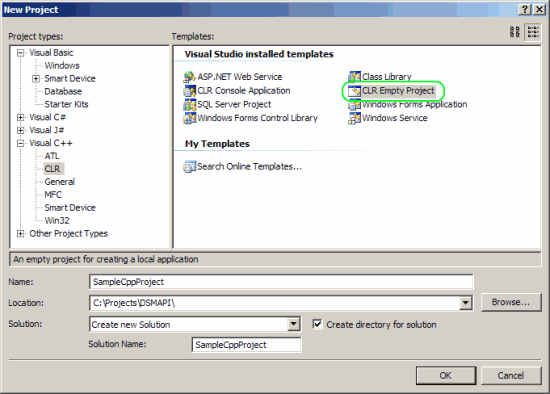This screenshot has width=550, height=394.
Task: Toggle Create directory for solution checkbox
Action: [317, 324]
